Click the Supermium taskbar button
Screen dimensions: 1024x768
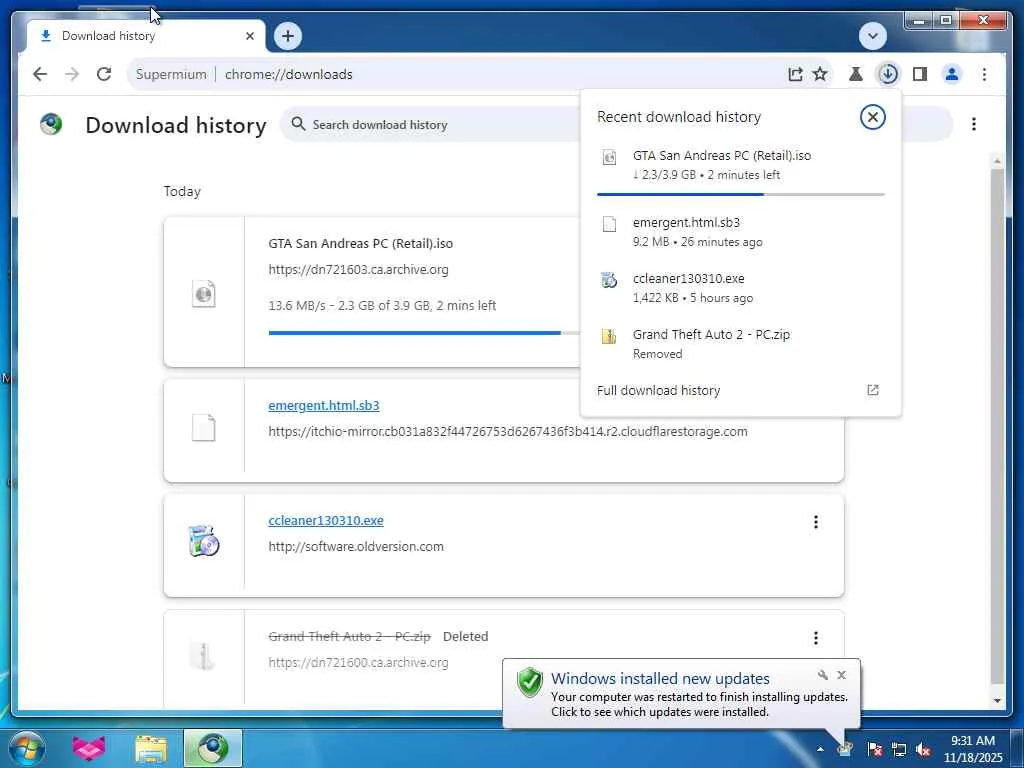[213, 748]
